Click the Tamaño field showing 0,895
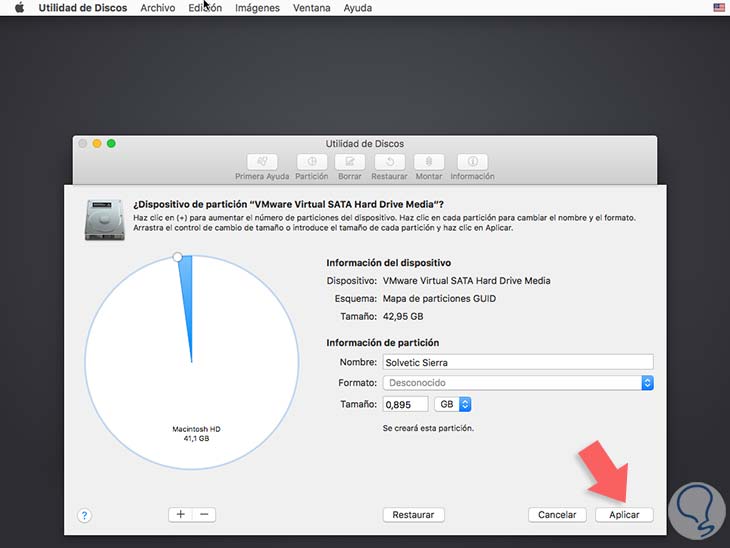The height and width of the screenshot is (548, 730). pyautogui.click(x=405, y=404)
